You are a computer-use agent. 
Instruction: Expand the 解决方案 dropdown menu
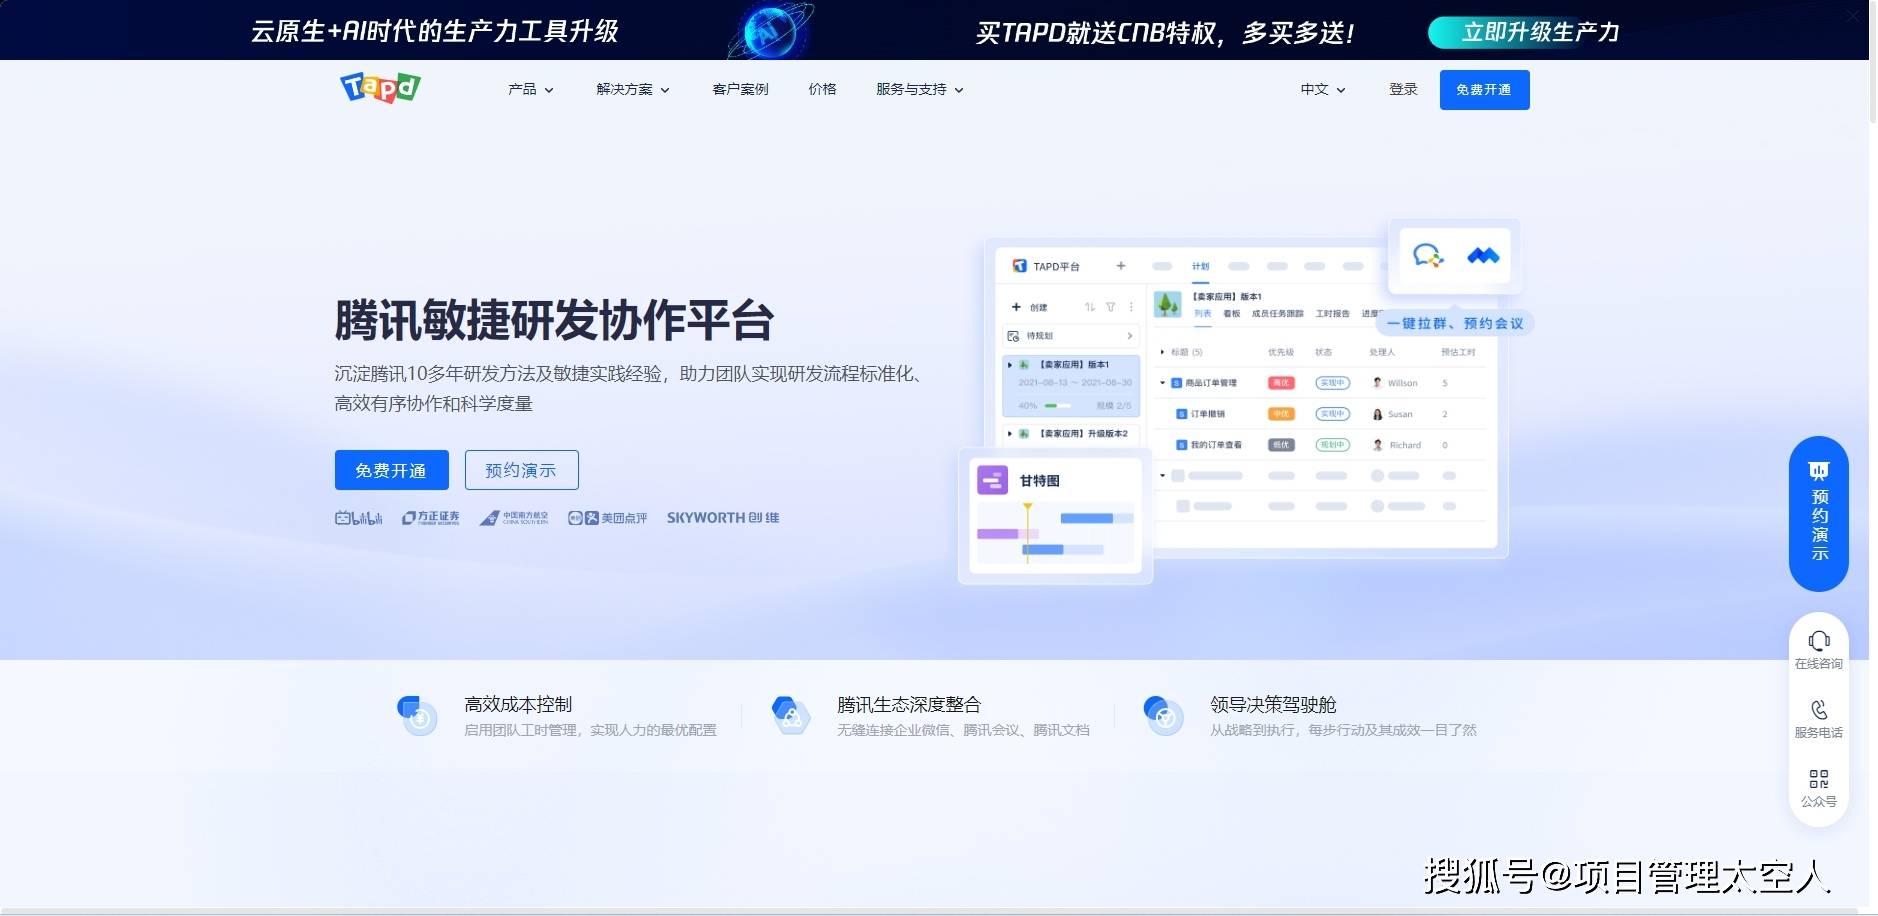point(632,89)
